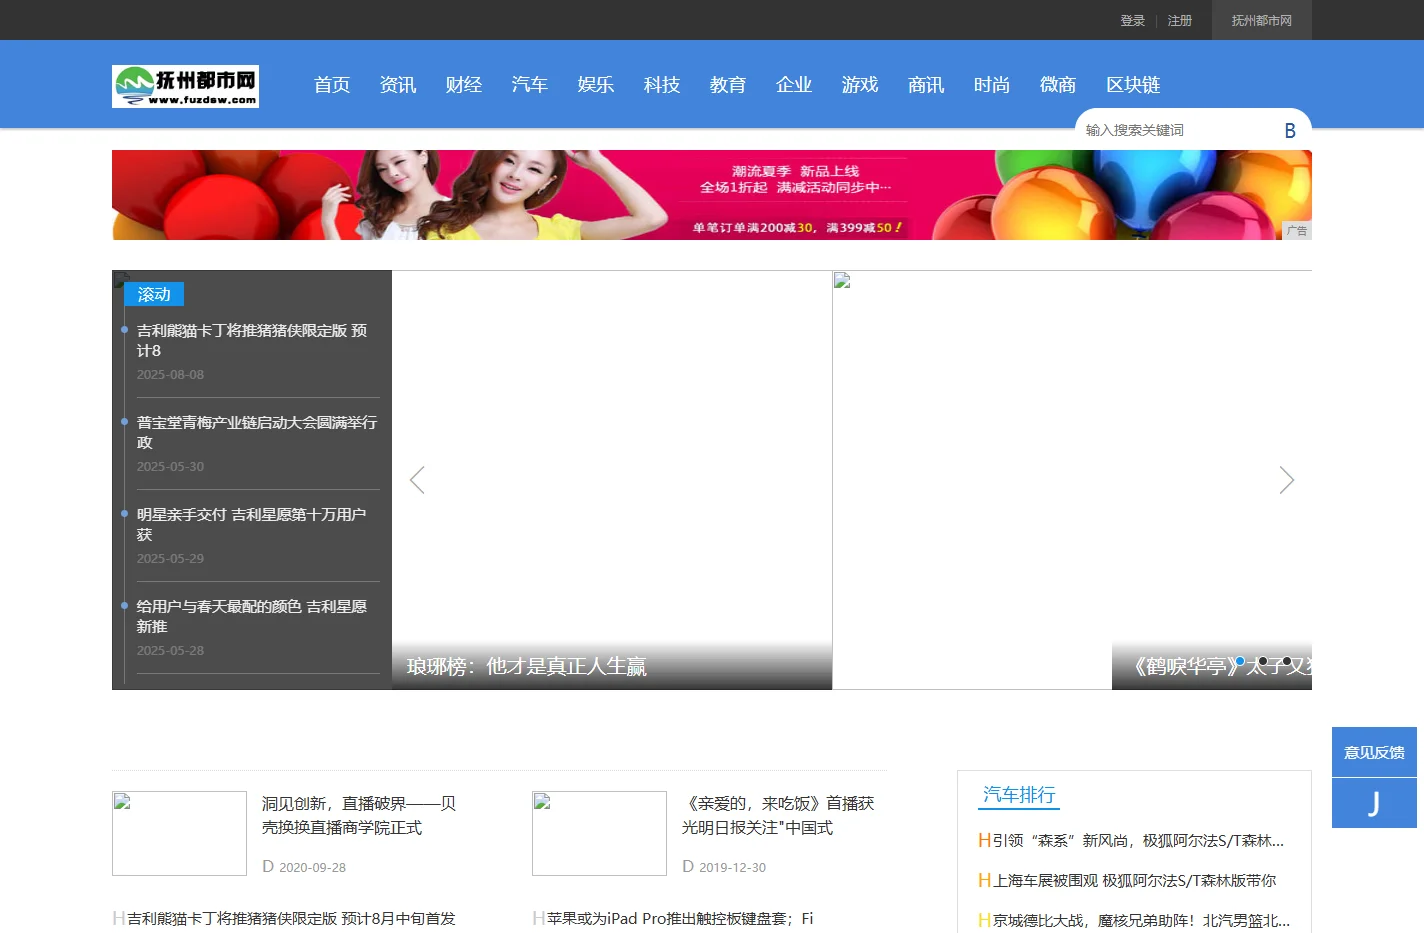Click the 滚动 section label

pos(154,294)
